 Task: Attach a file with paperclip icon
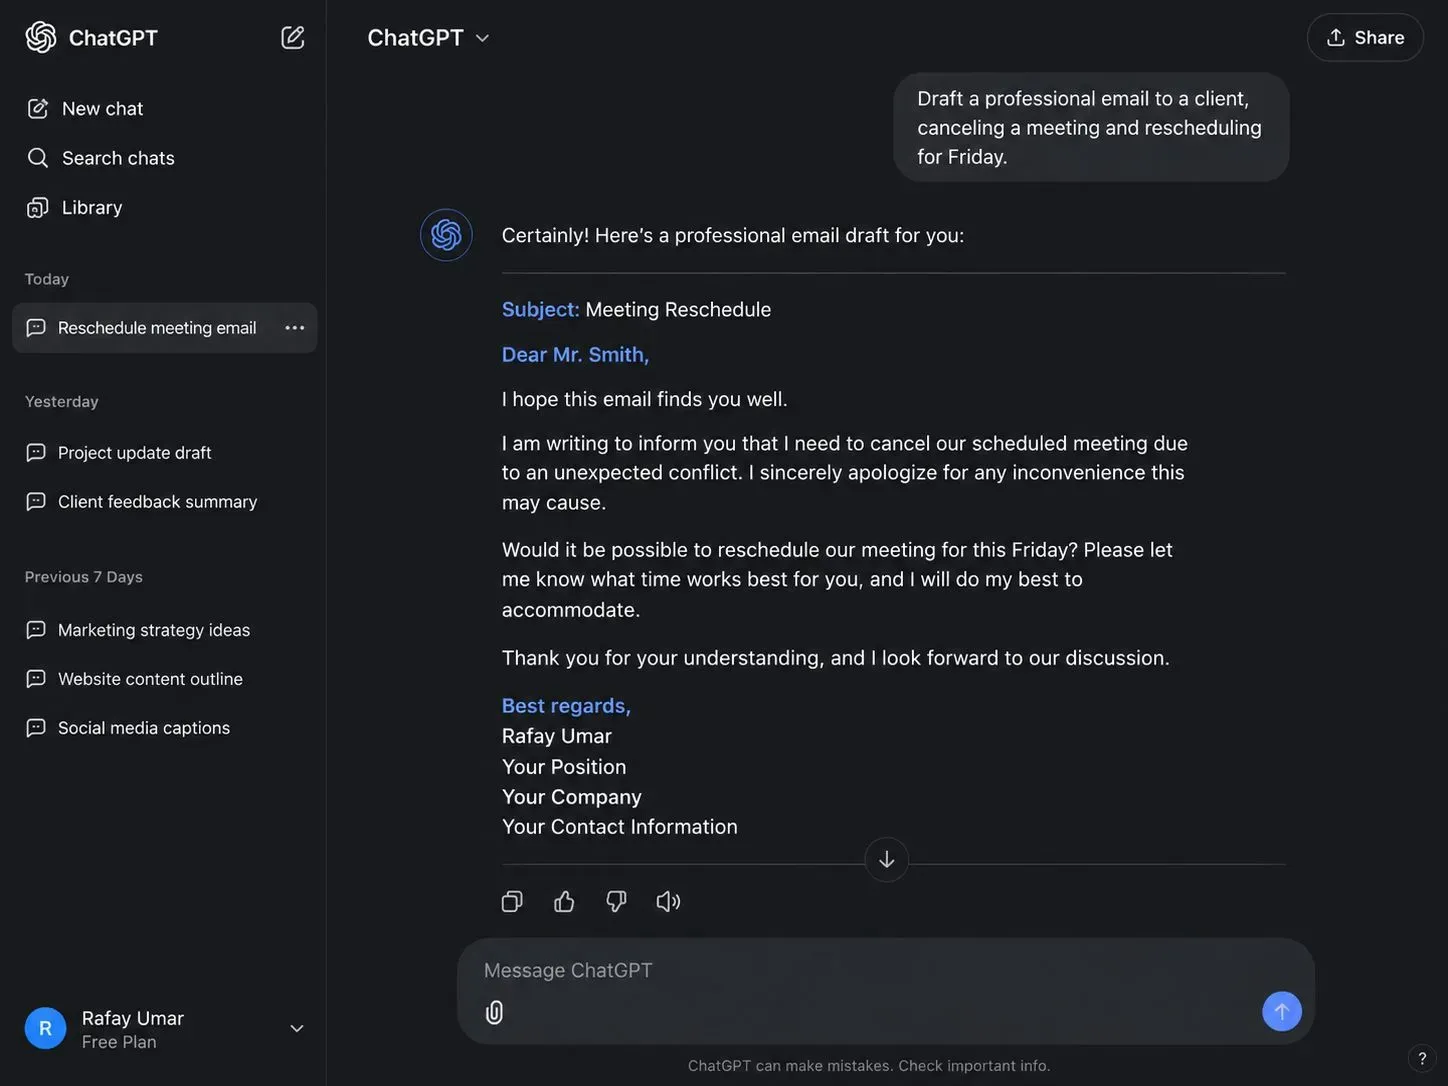pos(495,1013)
